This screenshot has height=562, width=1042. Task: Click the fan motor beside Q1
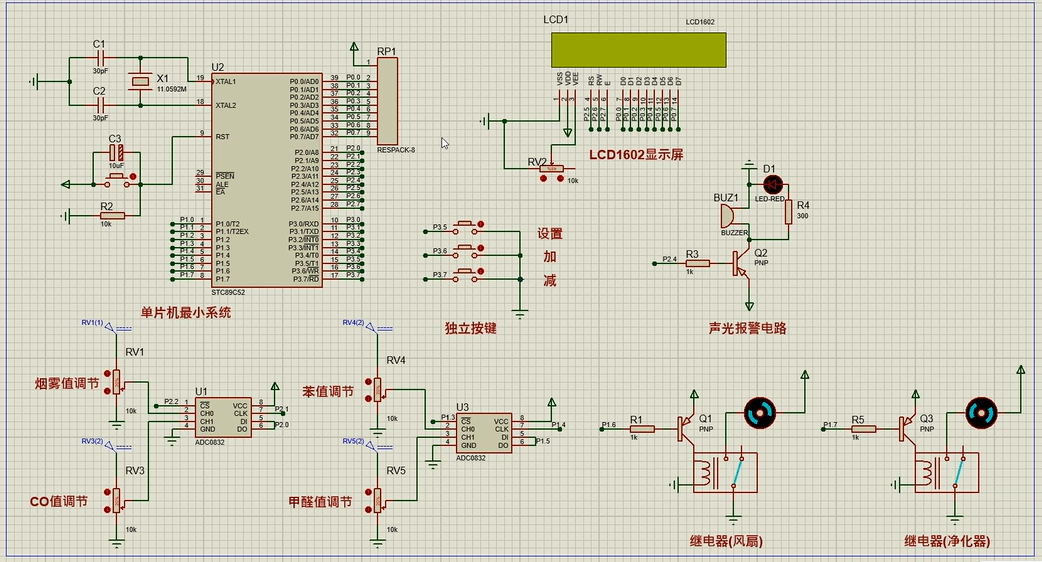pos(759,411)
